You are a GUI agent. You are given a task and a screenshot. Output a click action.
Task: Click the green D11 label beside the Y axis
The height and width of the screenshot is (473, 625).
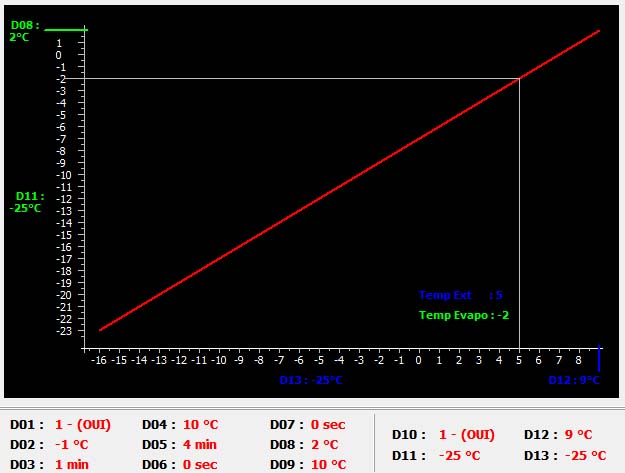pos(25,202)
